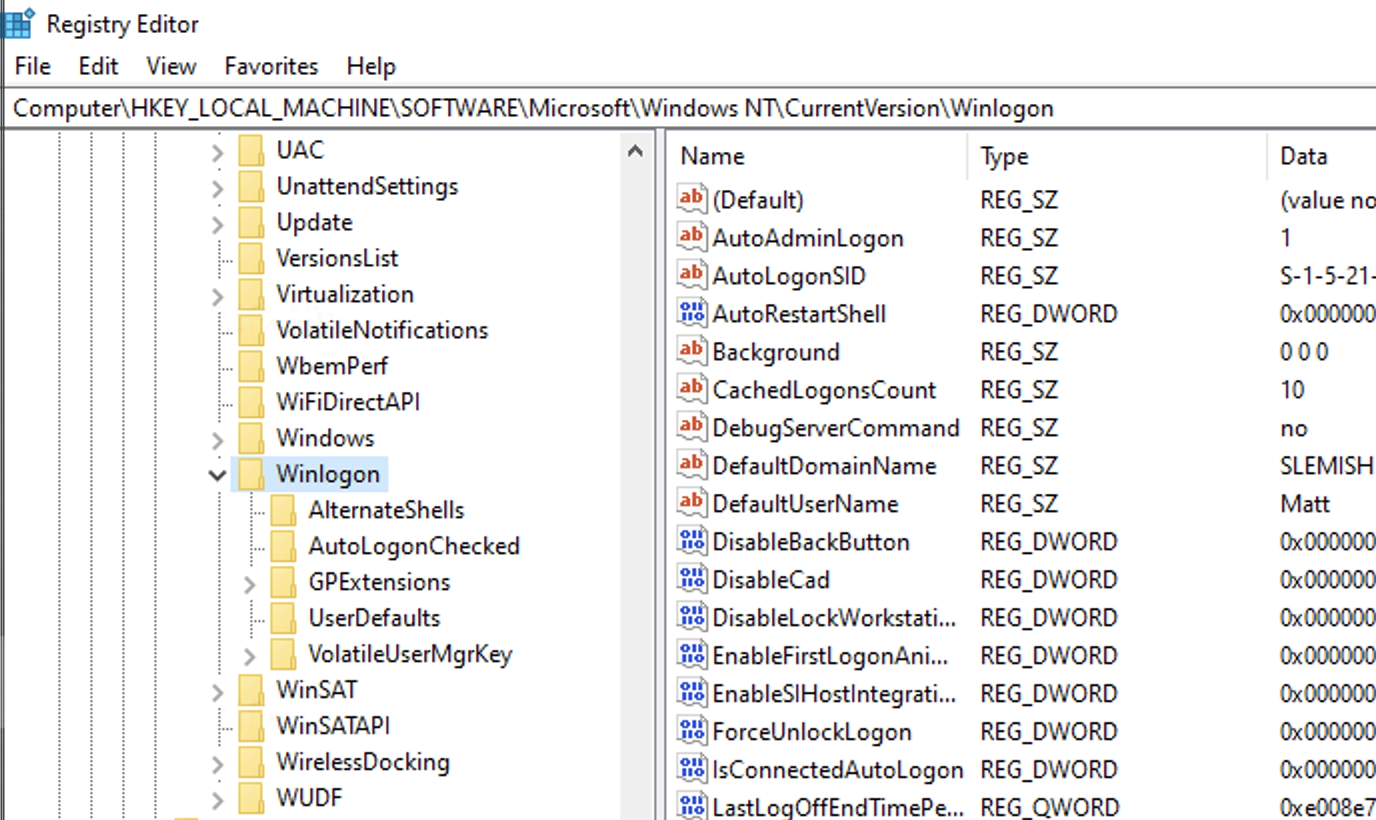The width and height of the screenshot is (1376, 820).
Task: Click the string icon beside DefaultUserName
Action: [x=691, y=503]
